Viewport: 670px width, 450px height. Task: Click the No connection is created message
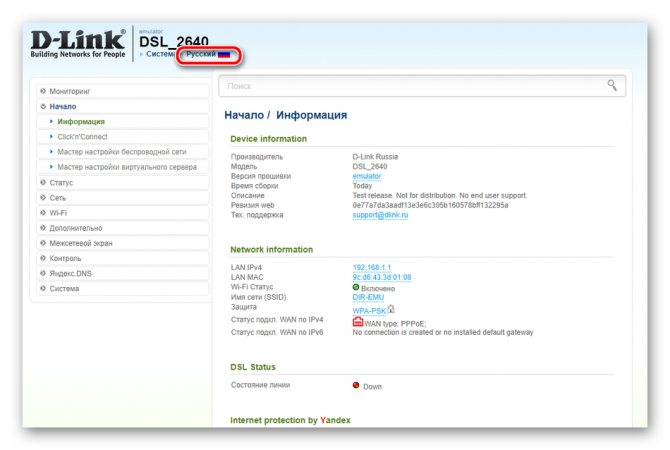(x=443, y=332)
